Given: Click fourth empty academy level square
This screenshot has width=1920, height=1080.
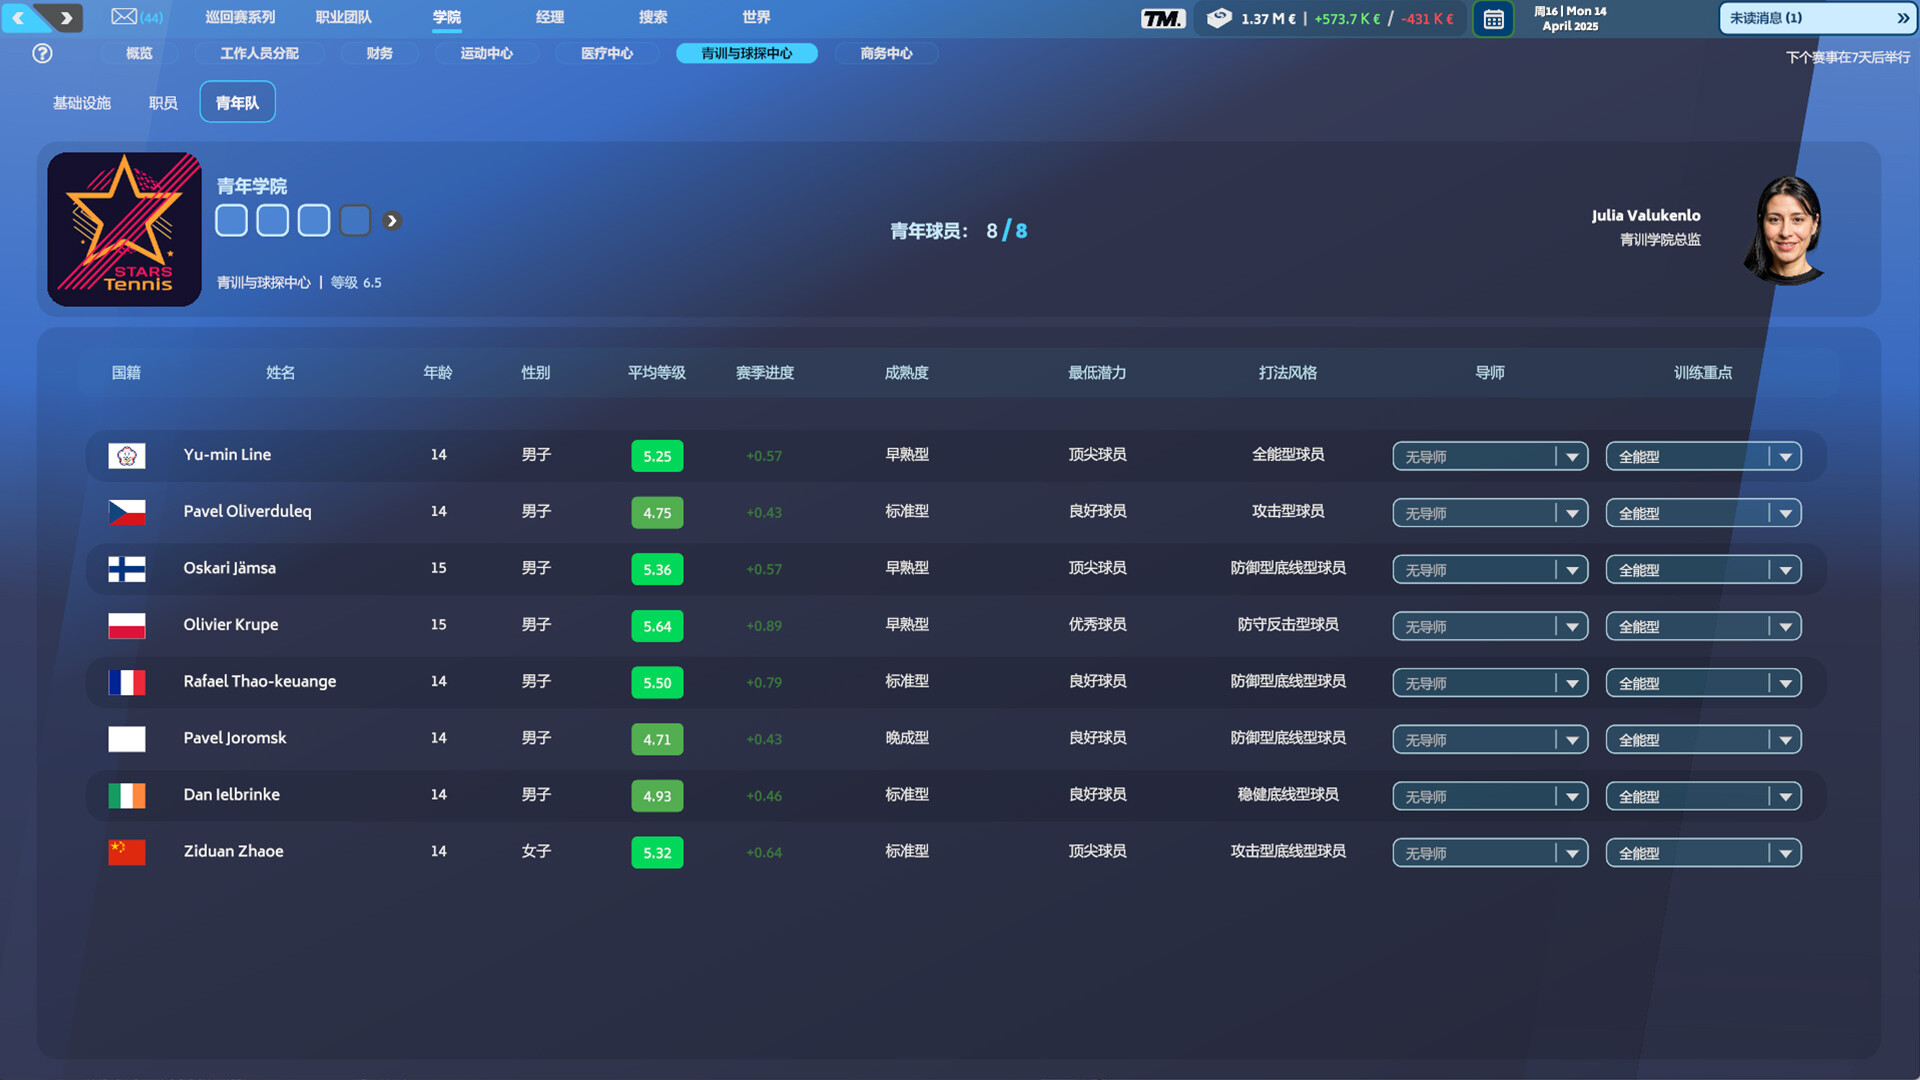Looking at the screenshot, I should pos(355,221).
